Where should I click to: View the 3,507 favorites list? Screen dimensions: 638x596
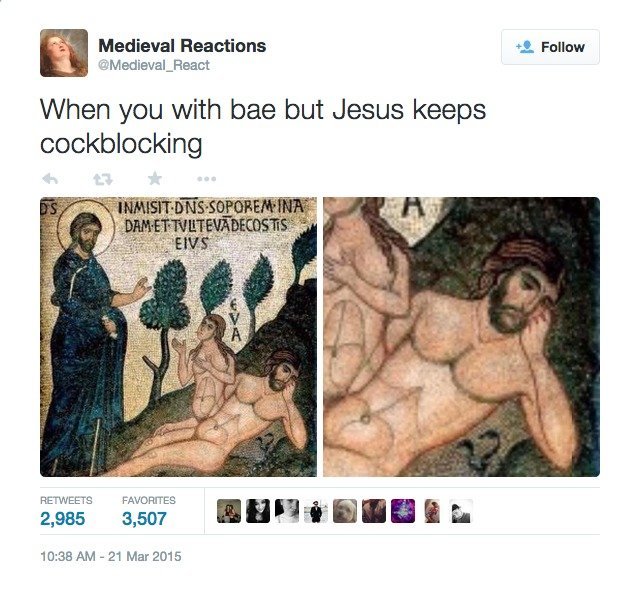[x=144, y=519]
